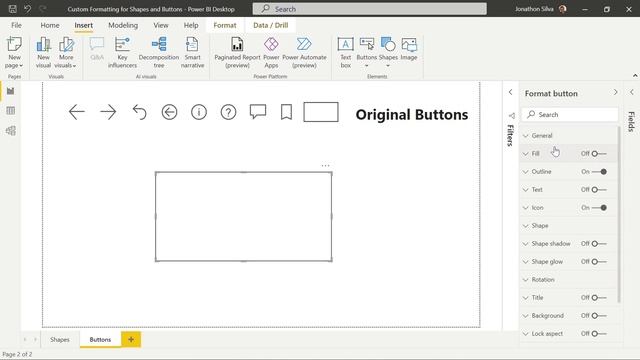Click the Save icon in title bar
This screenshot has width=640, height=360.
point(13,9)
